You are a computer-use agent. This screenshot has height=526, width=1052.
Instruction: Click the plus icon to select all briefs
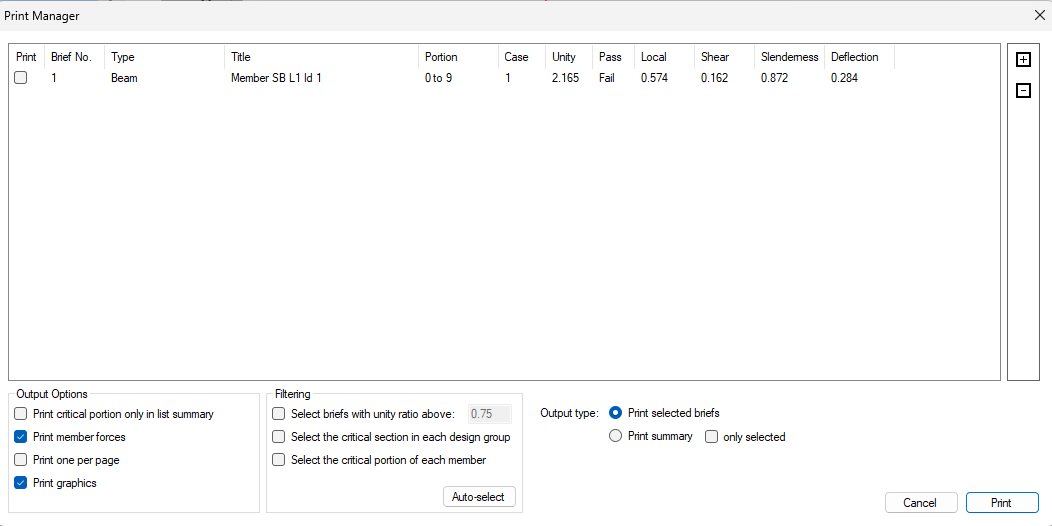tap(1023, 60)
